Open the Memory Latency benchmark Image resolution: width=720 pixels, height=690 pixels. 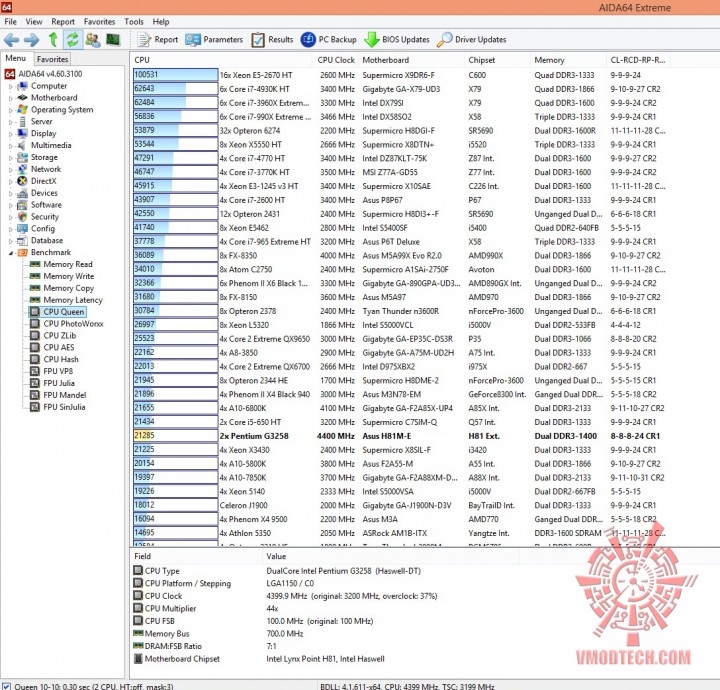coord(73,300)
